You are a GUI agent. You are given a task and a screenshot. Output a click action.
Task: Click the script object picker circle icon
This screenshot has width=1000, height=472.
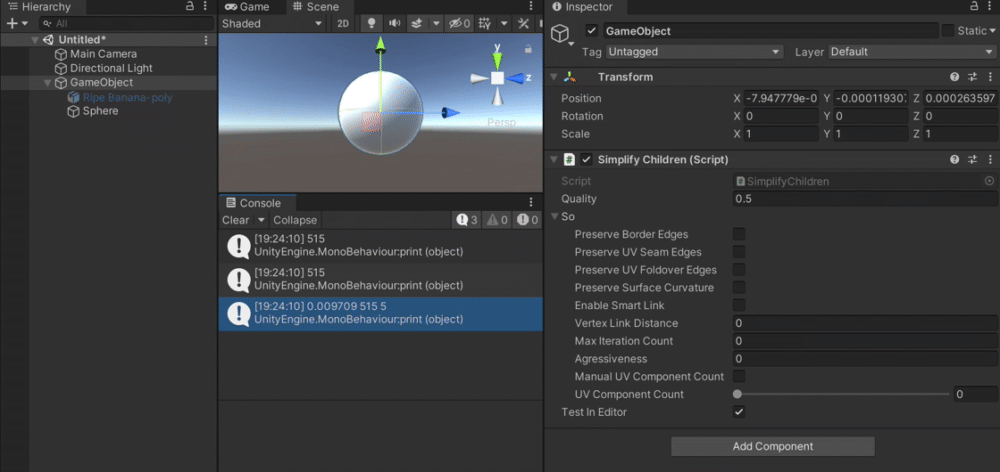coord(989,181)
